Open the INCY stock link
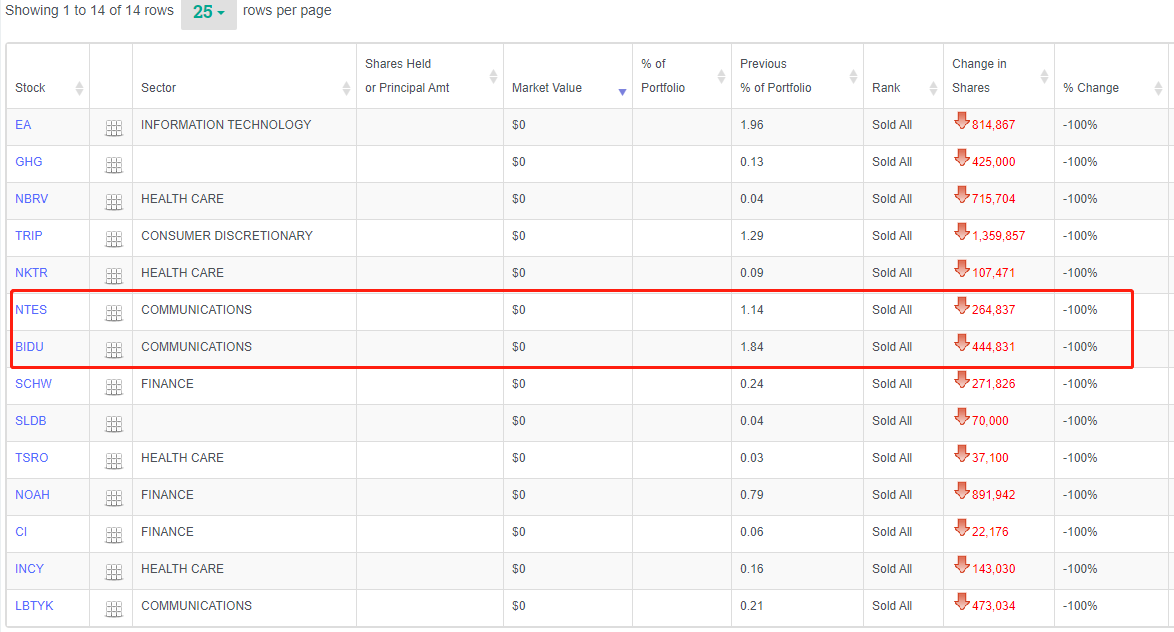Image resolution: width=1174 pixels, height=632 pixels. pos(29,569)
